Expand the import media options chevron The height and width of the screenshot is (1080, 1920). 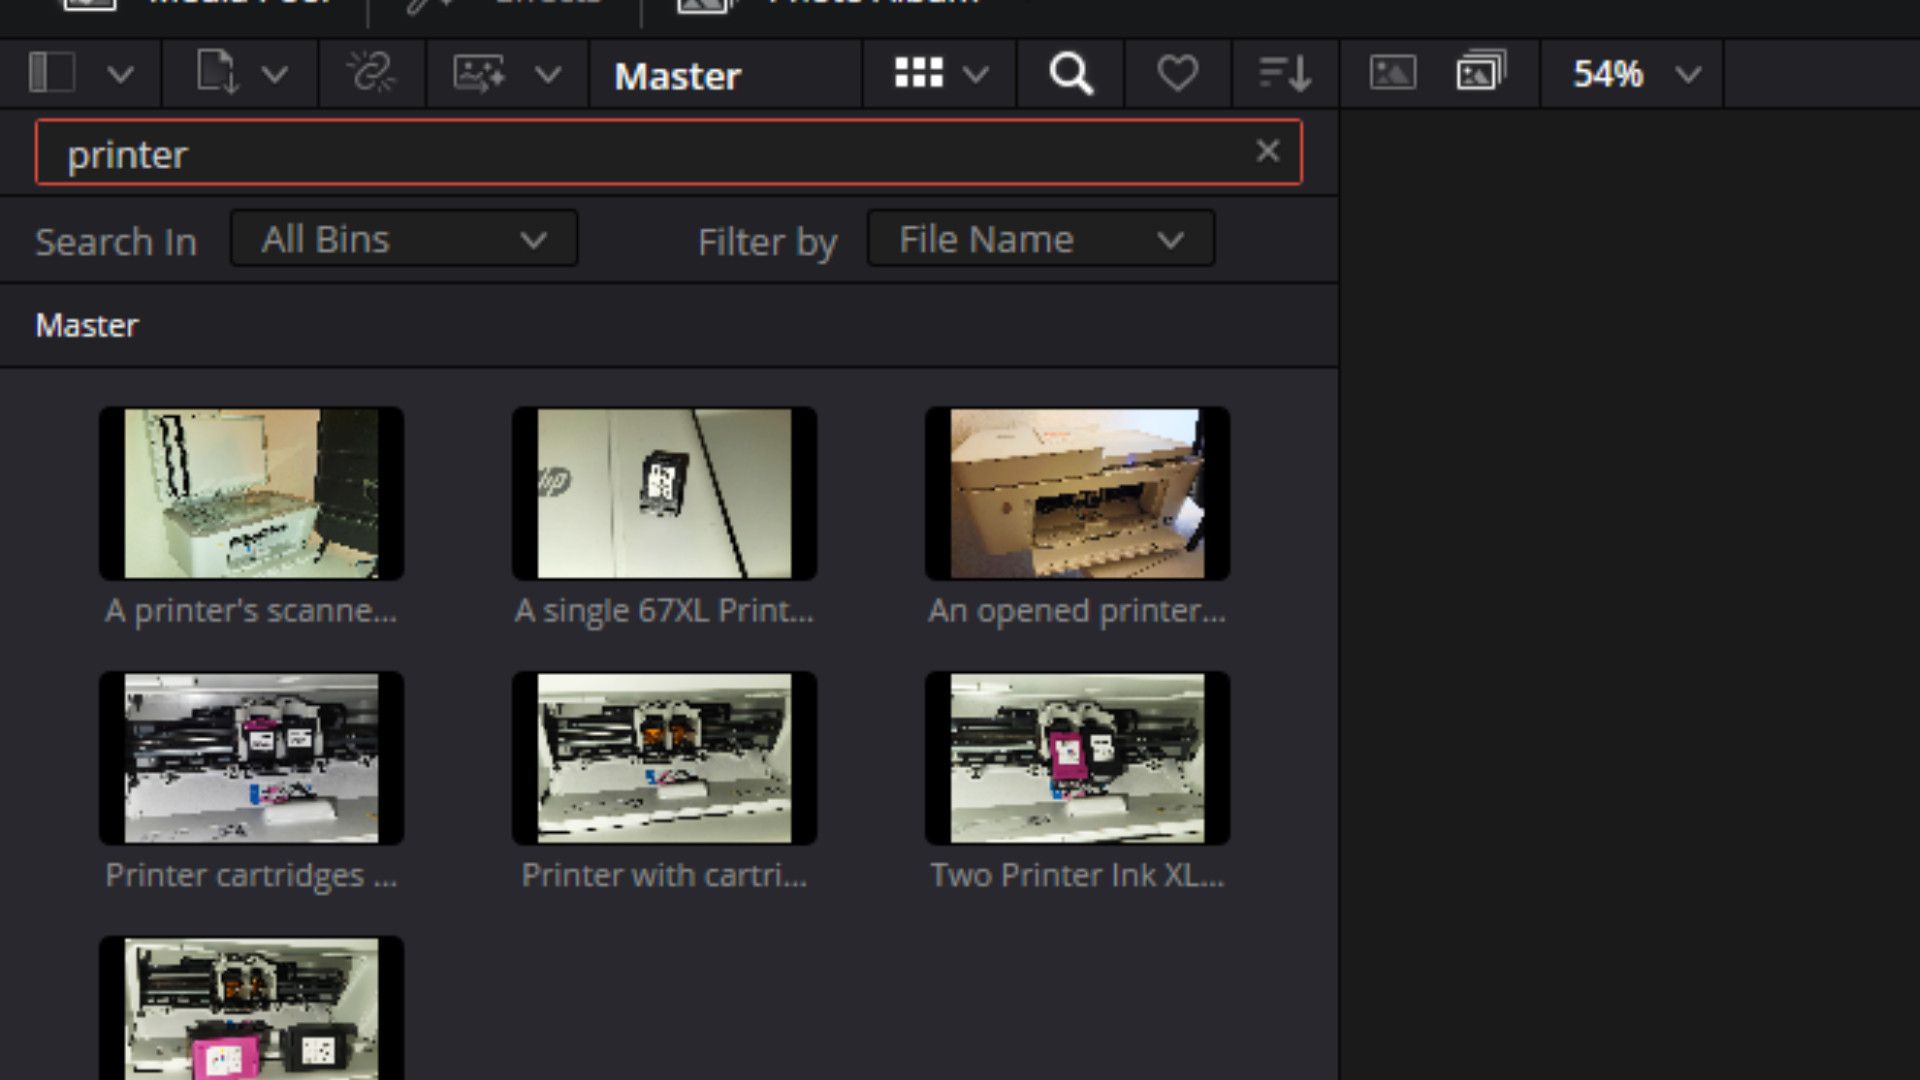click(275, 74)
